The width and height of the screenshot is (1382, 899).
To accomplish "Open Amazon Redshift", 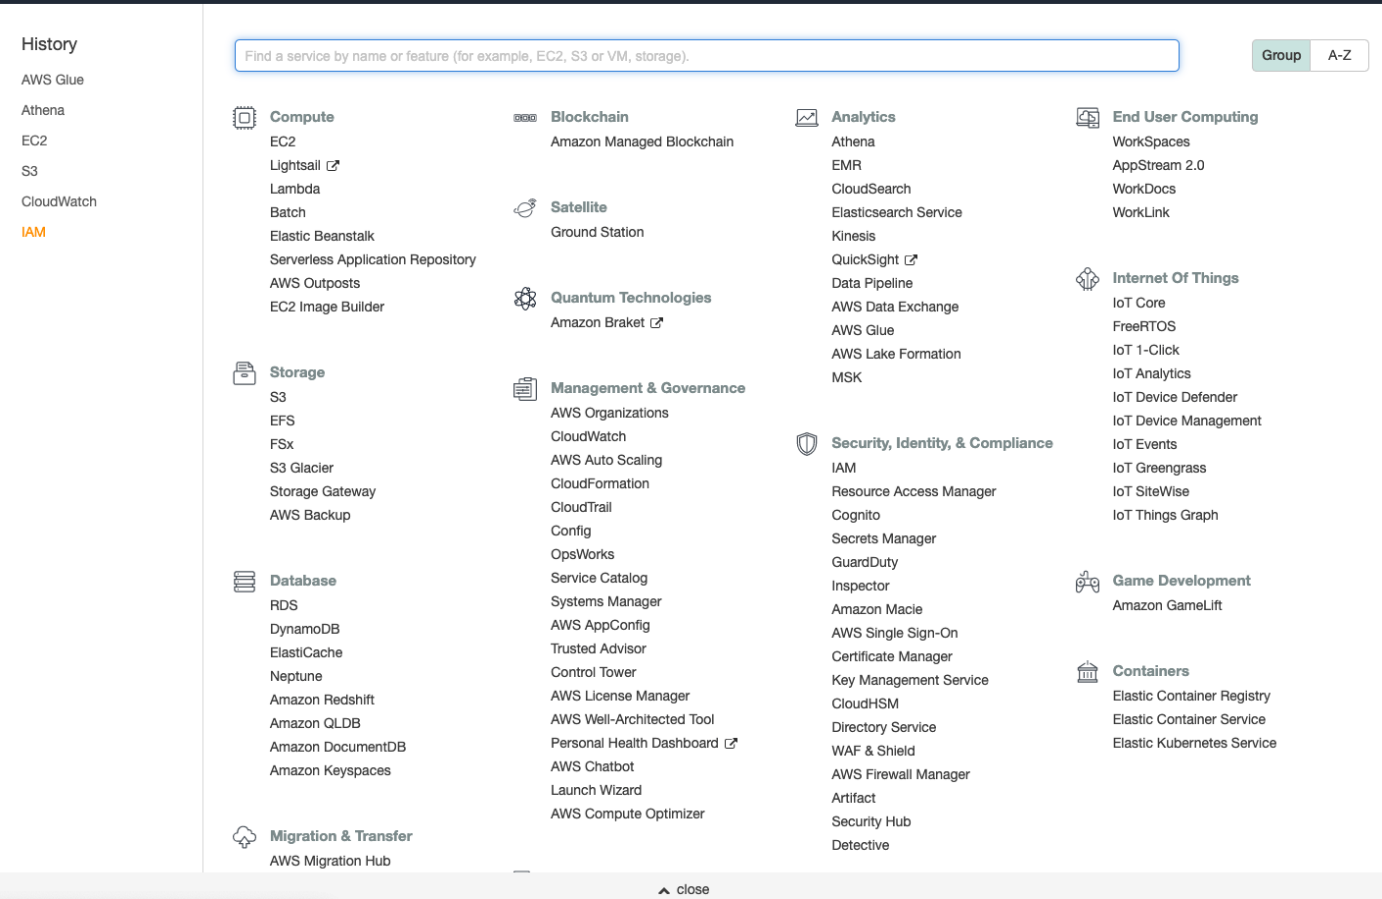I will point(322,700).
